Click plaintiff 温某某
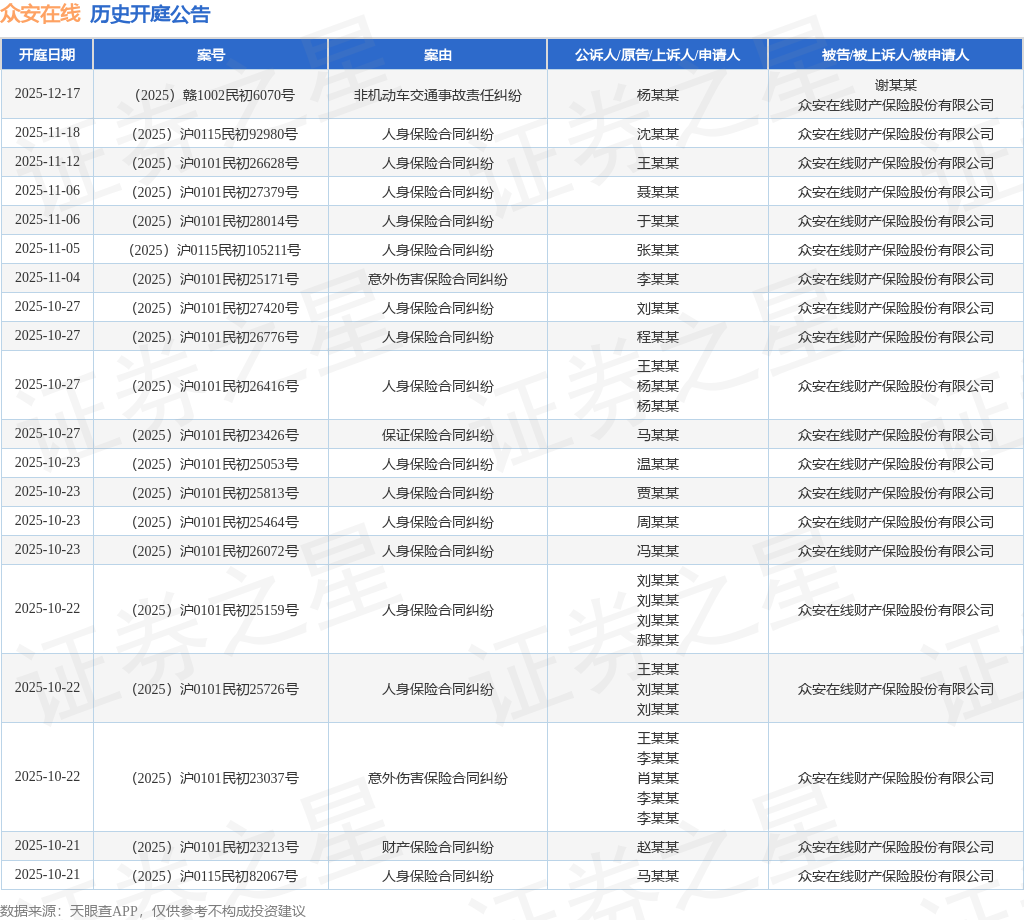The image size is (1024, 920). (x=658, y=464)
